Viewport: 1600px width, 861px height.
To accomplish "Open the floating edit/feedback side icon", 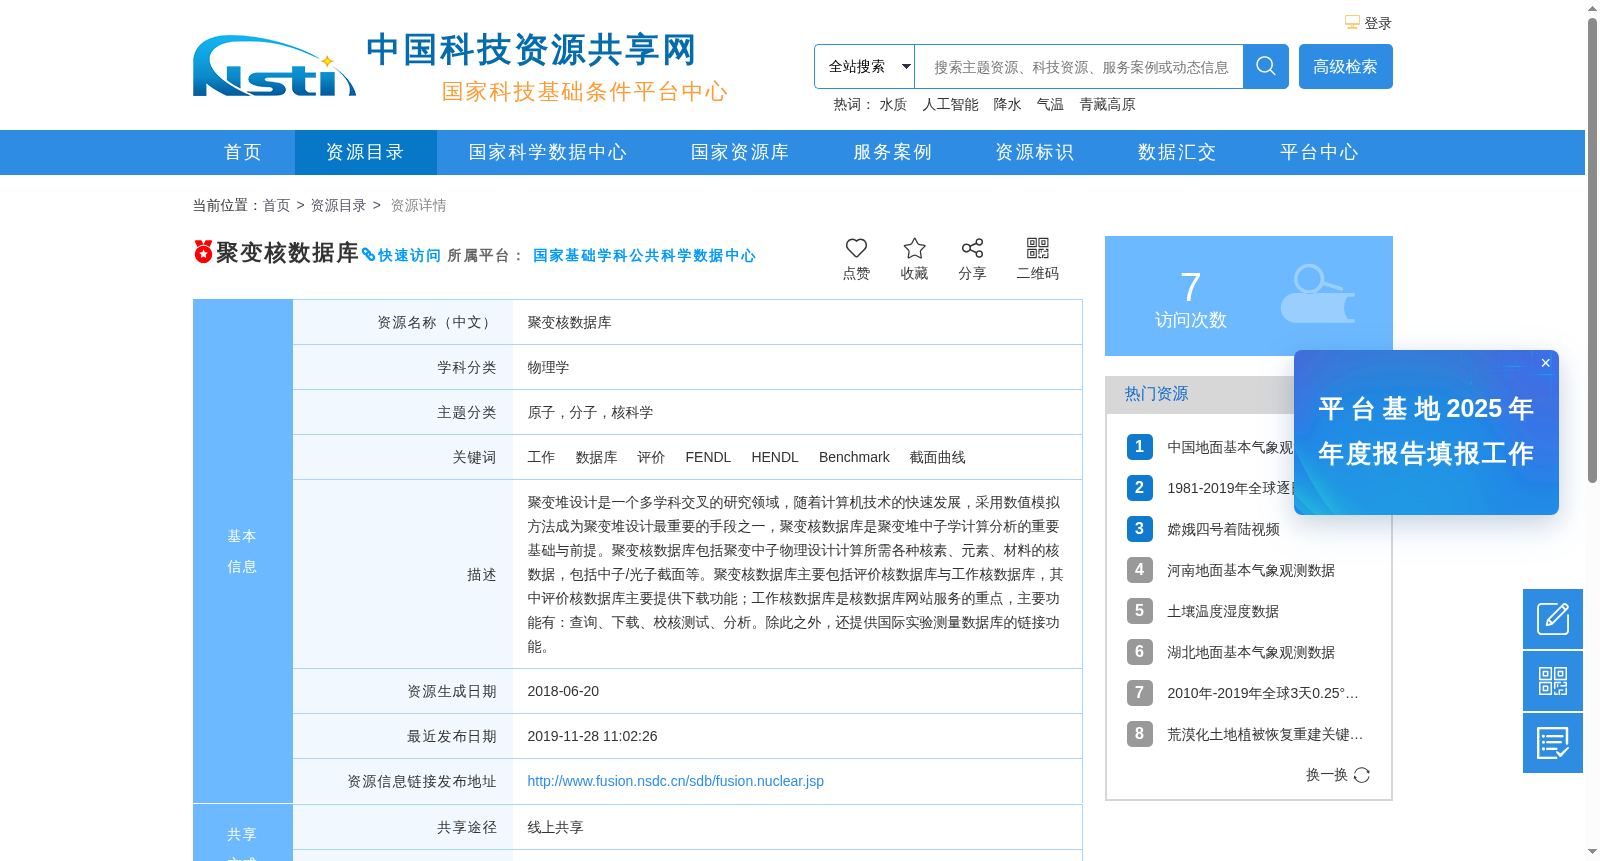I will coord(1553,619).
